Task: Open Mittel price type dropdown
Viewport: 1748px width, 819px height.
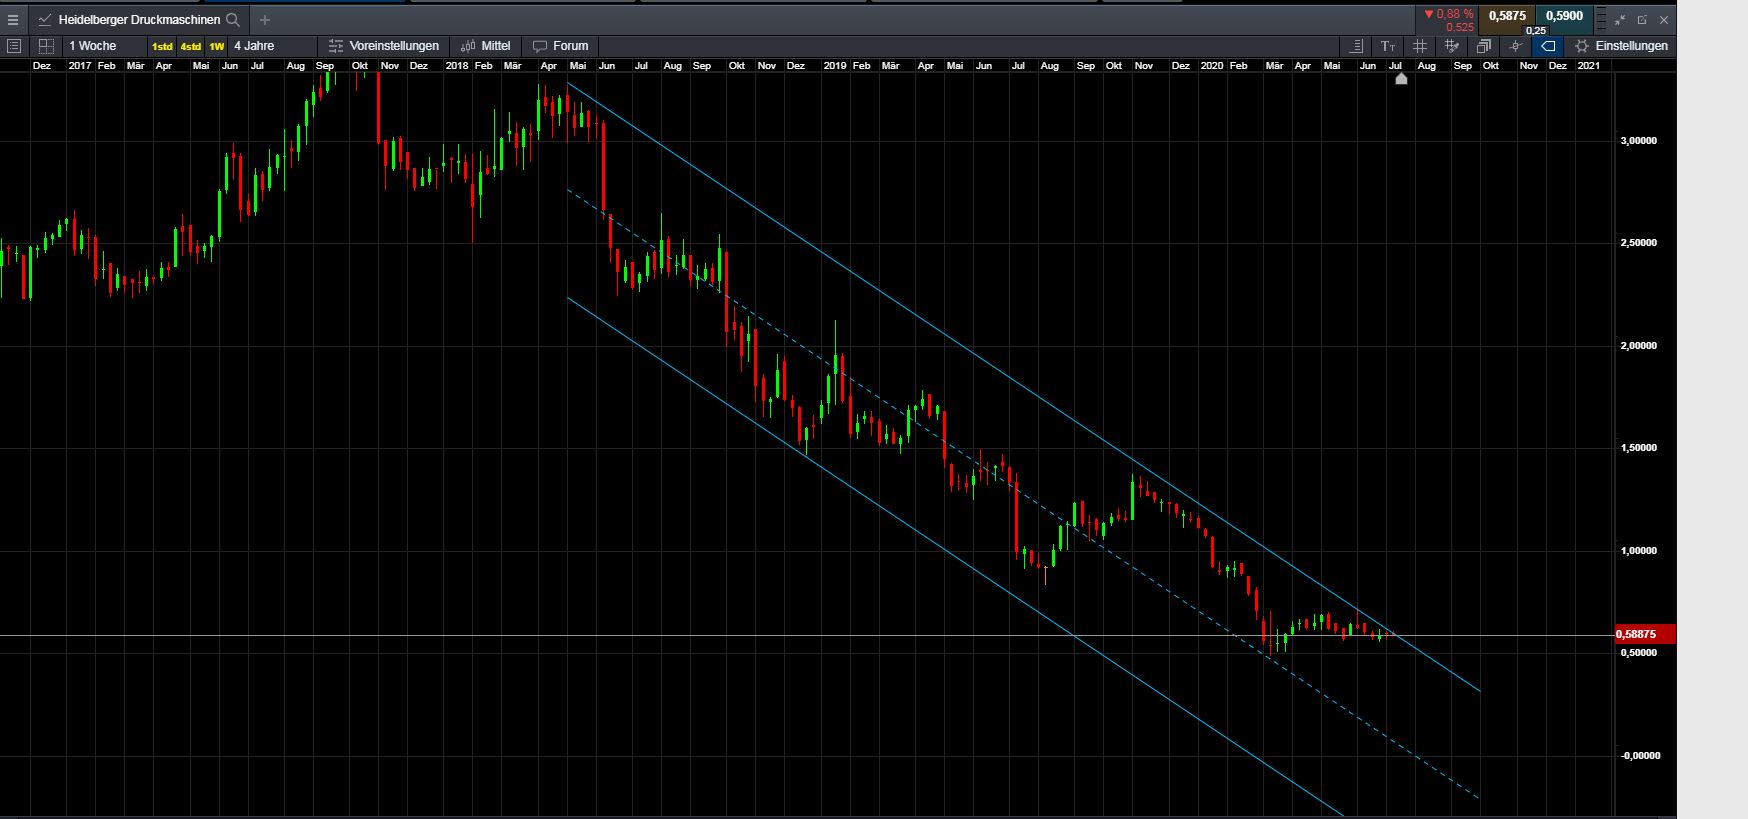Action: coord(486,46)
